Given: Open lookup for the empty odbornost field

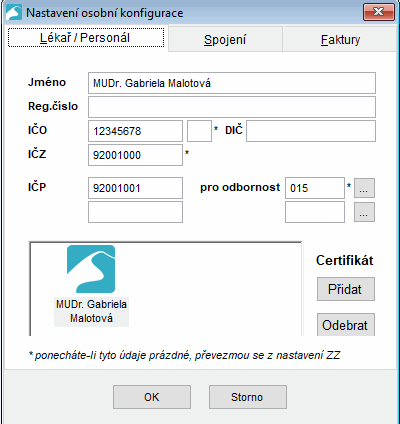Looking at the screenshot, I should click(x=364, y=212).
